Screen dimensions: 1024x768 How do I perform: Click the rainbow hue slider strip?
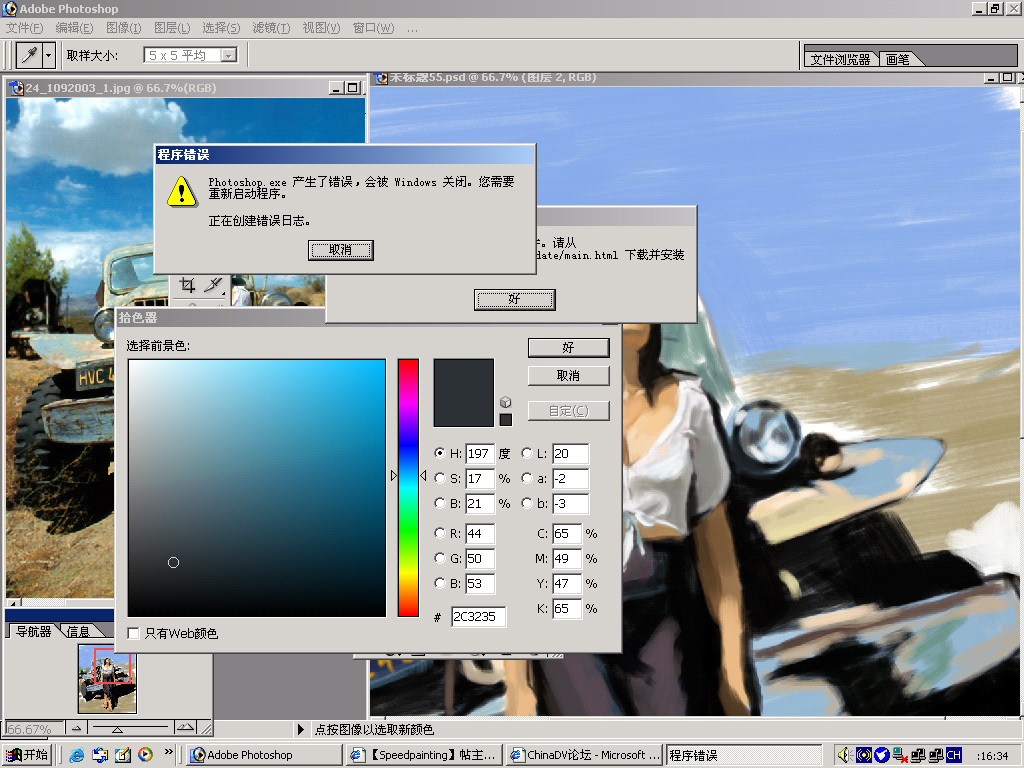pos(408,487)
